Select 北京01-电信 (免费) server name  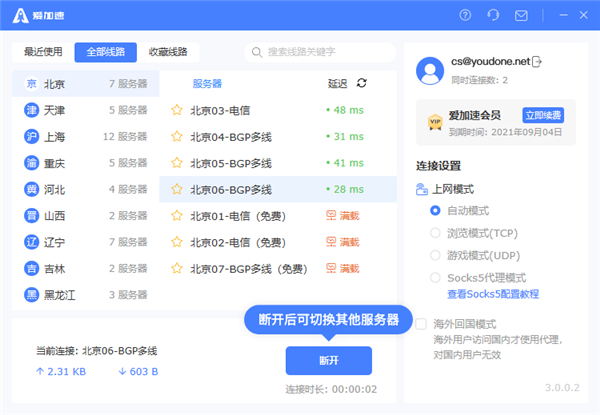point(238,216)
